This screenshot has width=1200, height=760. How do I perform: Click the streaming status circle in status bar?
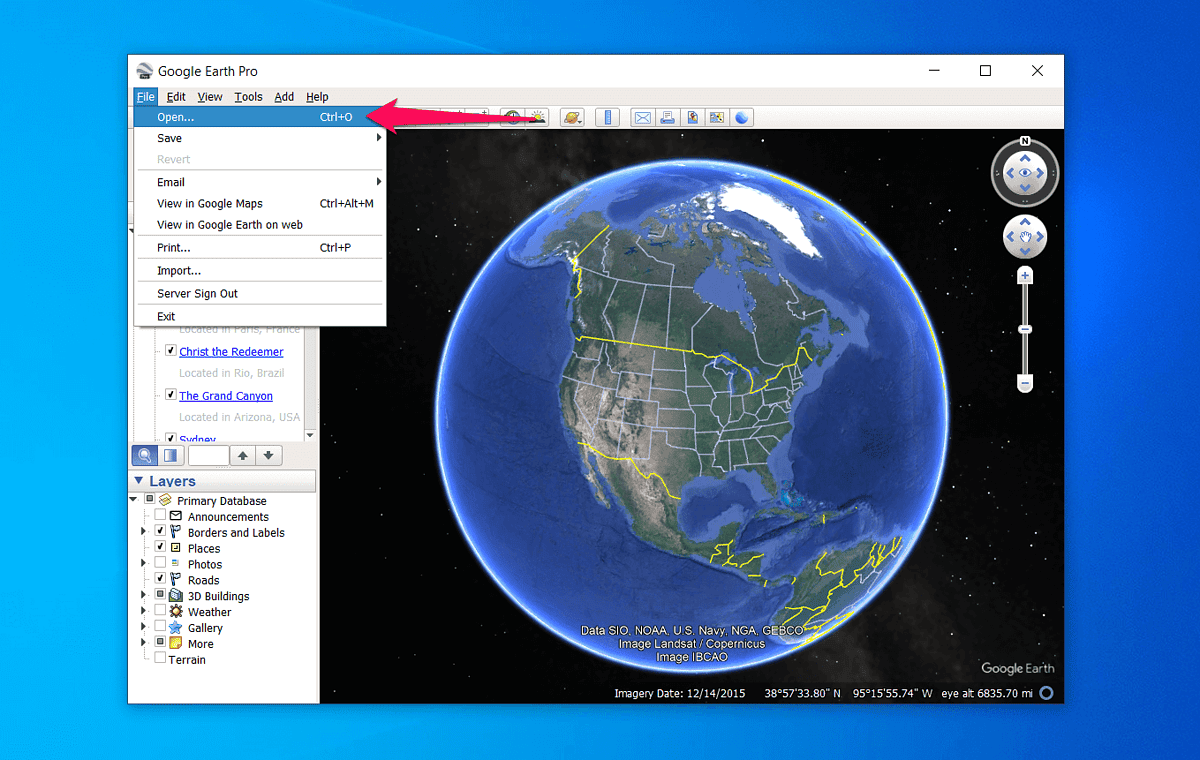1046,692
